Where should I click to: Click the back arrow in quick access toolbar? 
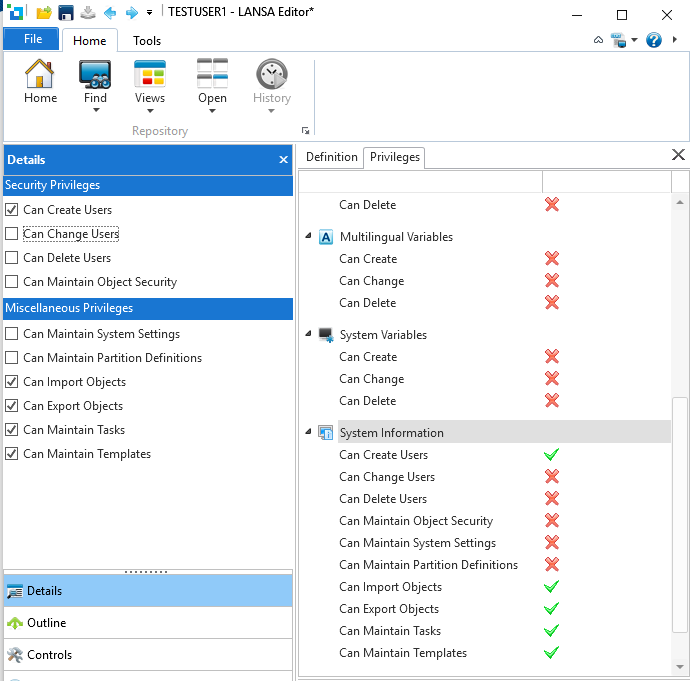pyautogui.click(x=110, y=13)
